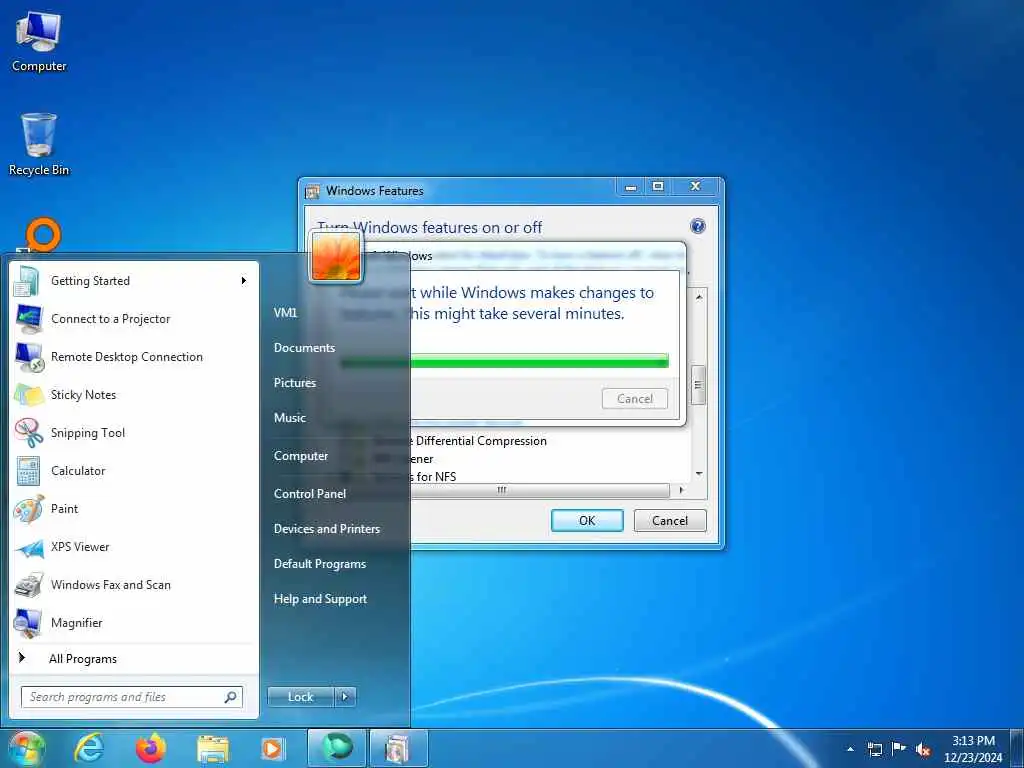Viewport: 1024px width, 768px height.
Task: Open Windows Explorer folder on taskbar
Action: 213,749
